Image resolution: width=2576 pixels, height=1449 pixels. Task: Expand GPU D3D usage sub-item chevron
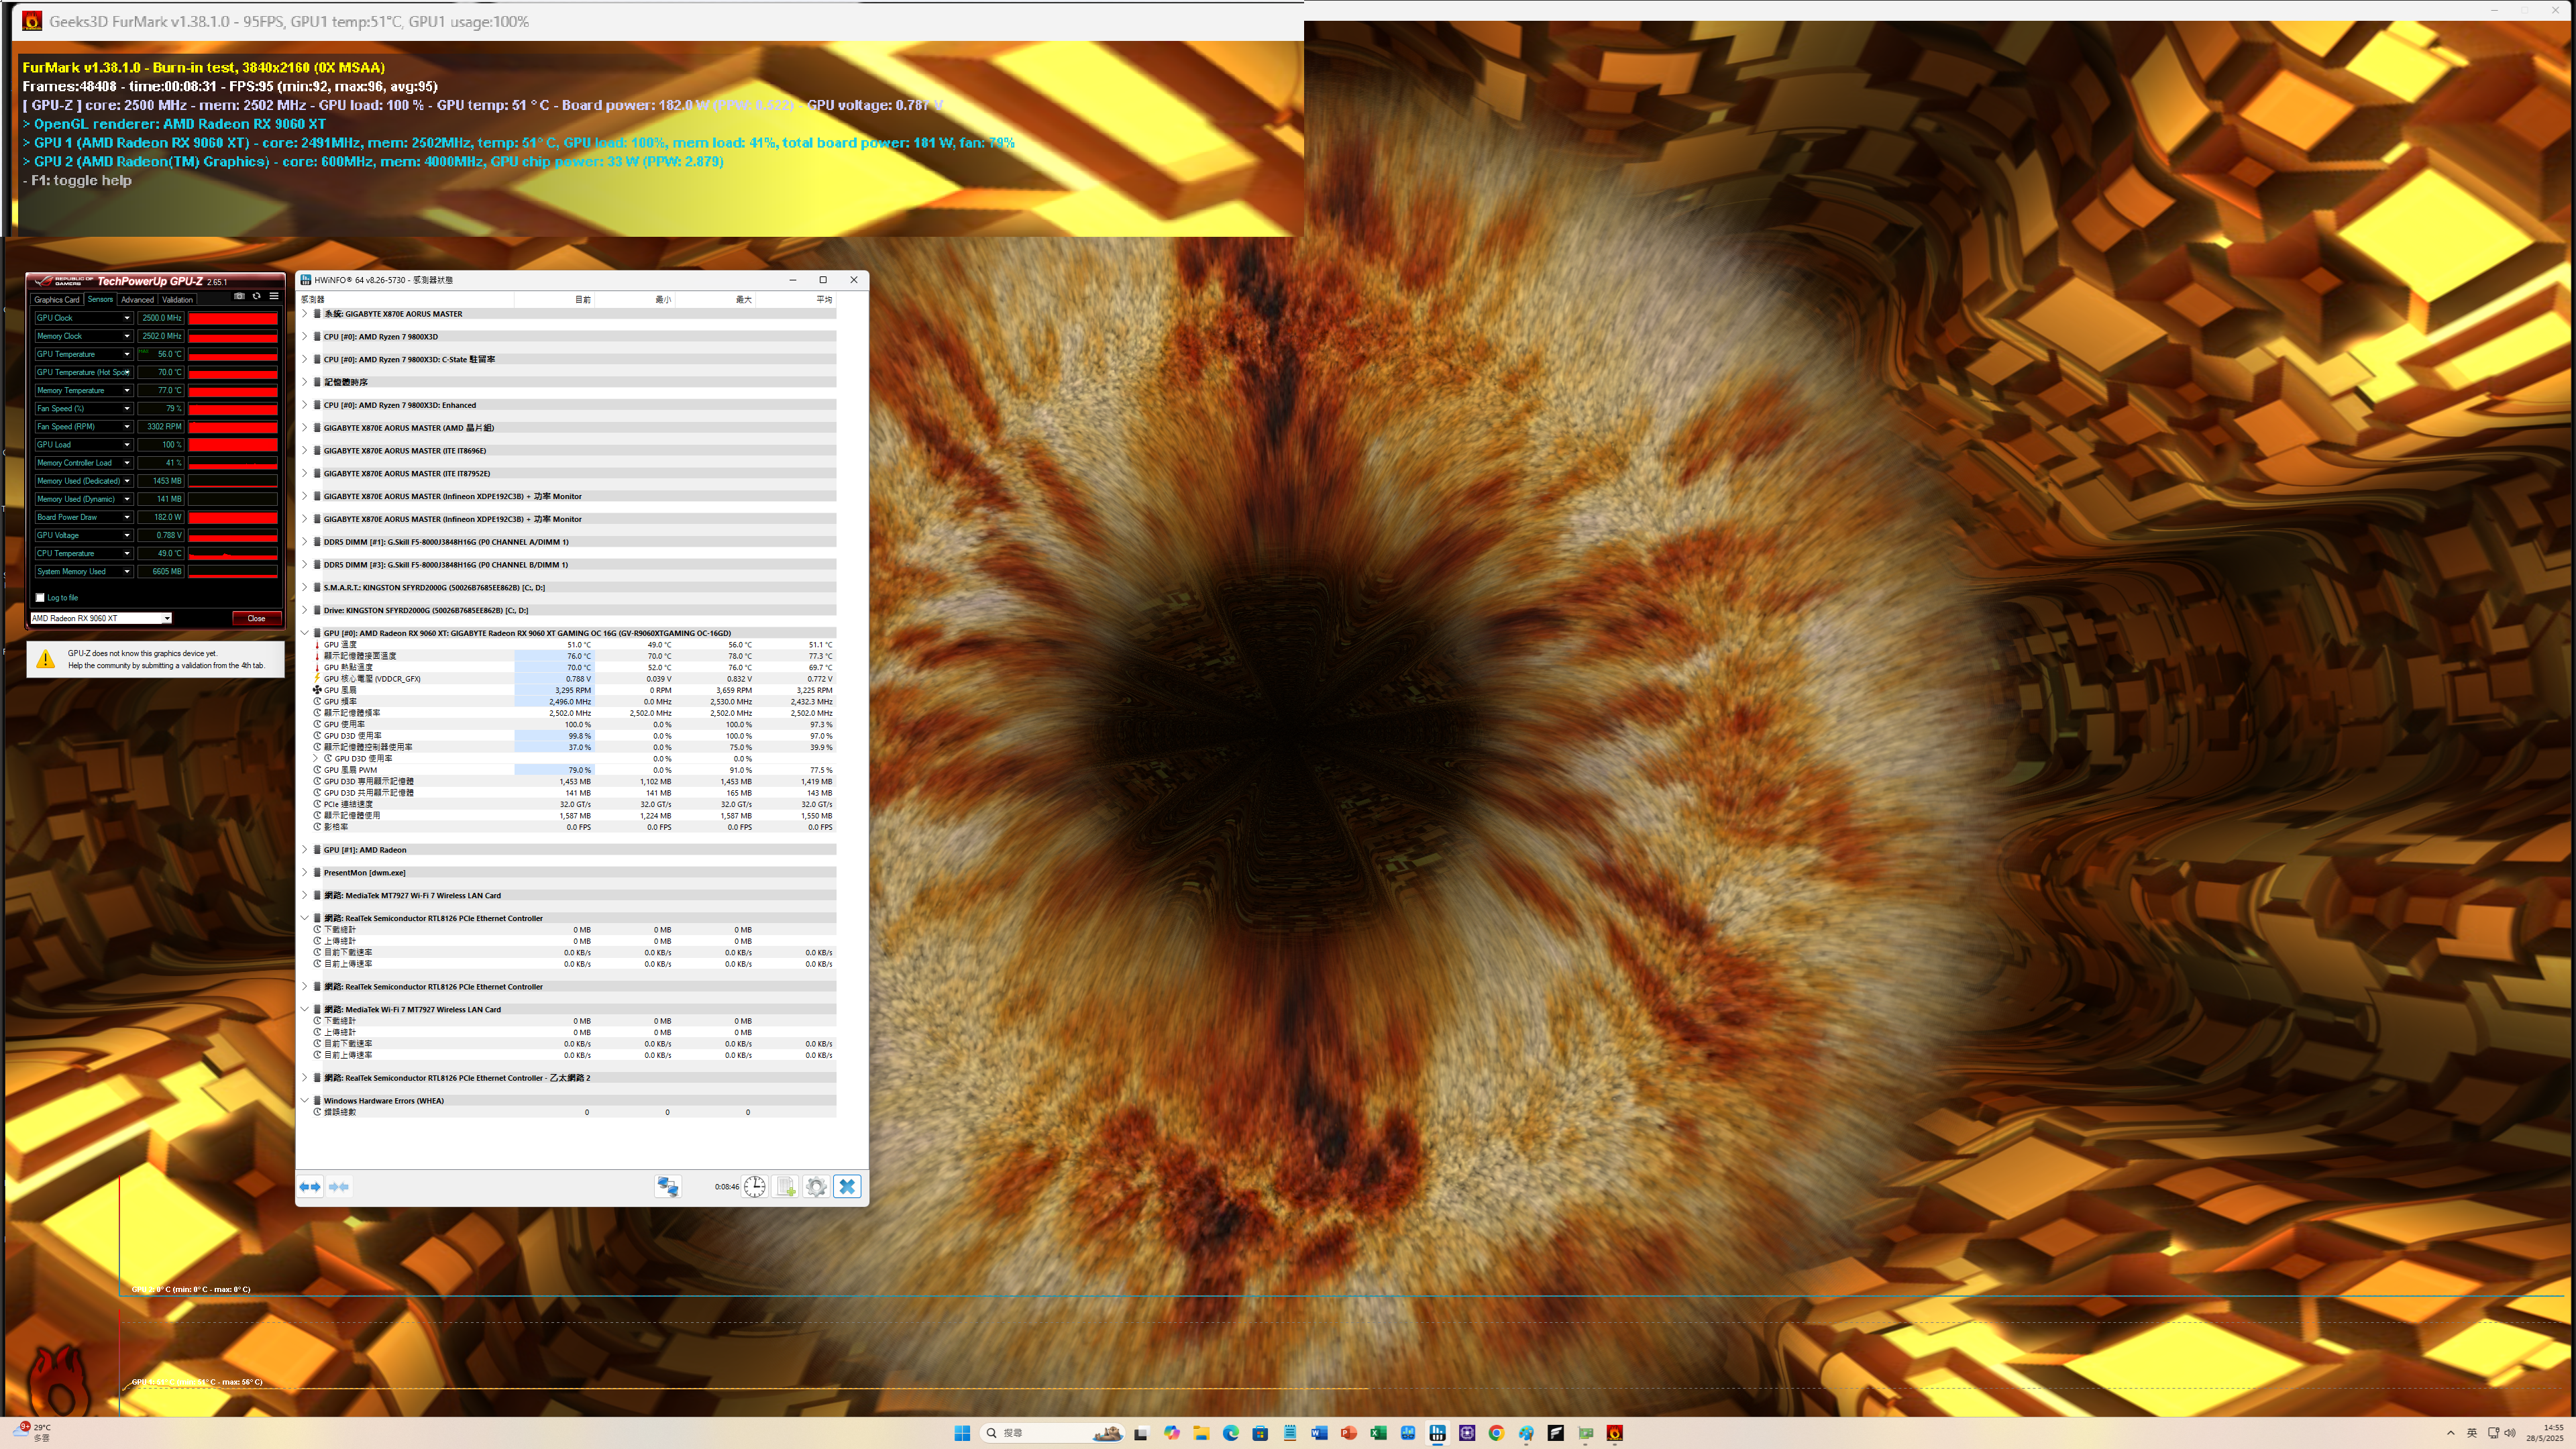pyautogui.click(x=316, y=759)
